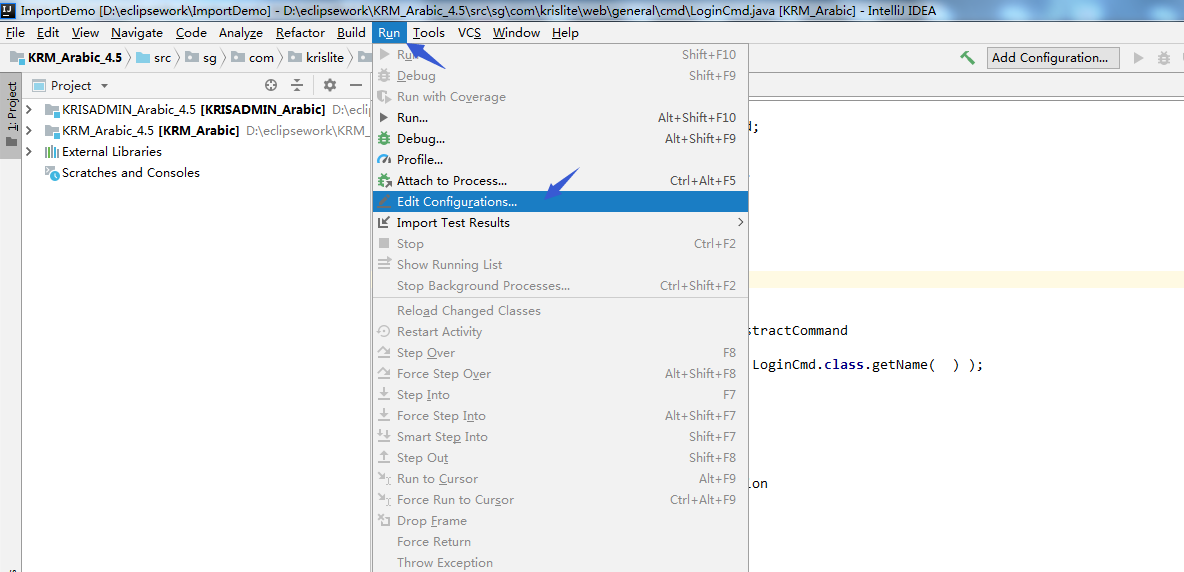Hide the Project panel with minus icon

point(356,85)
